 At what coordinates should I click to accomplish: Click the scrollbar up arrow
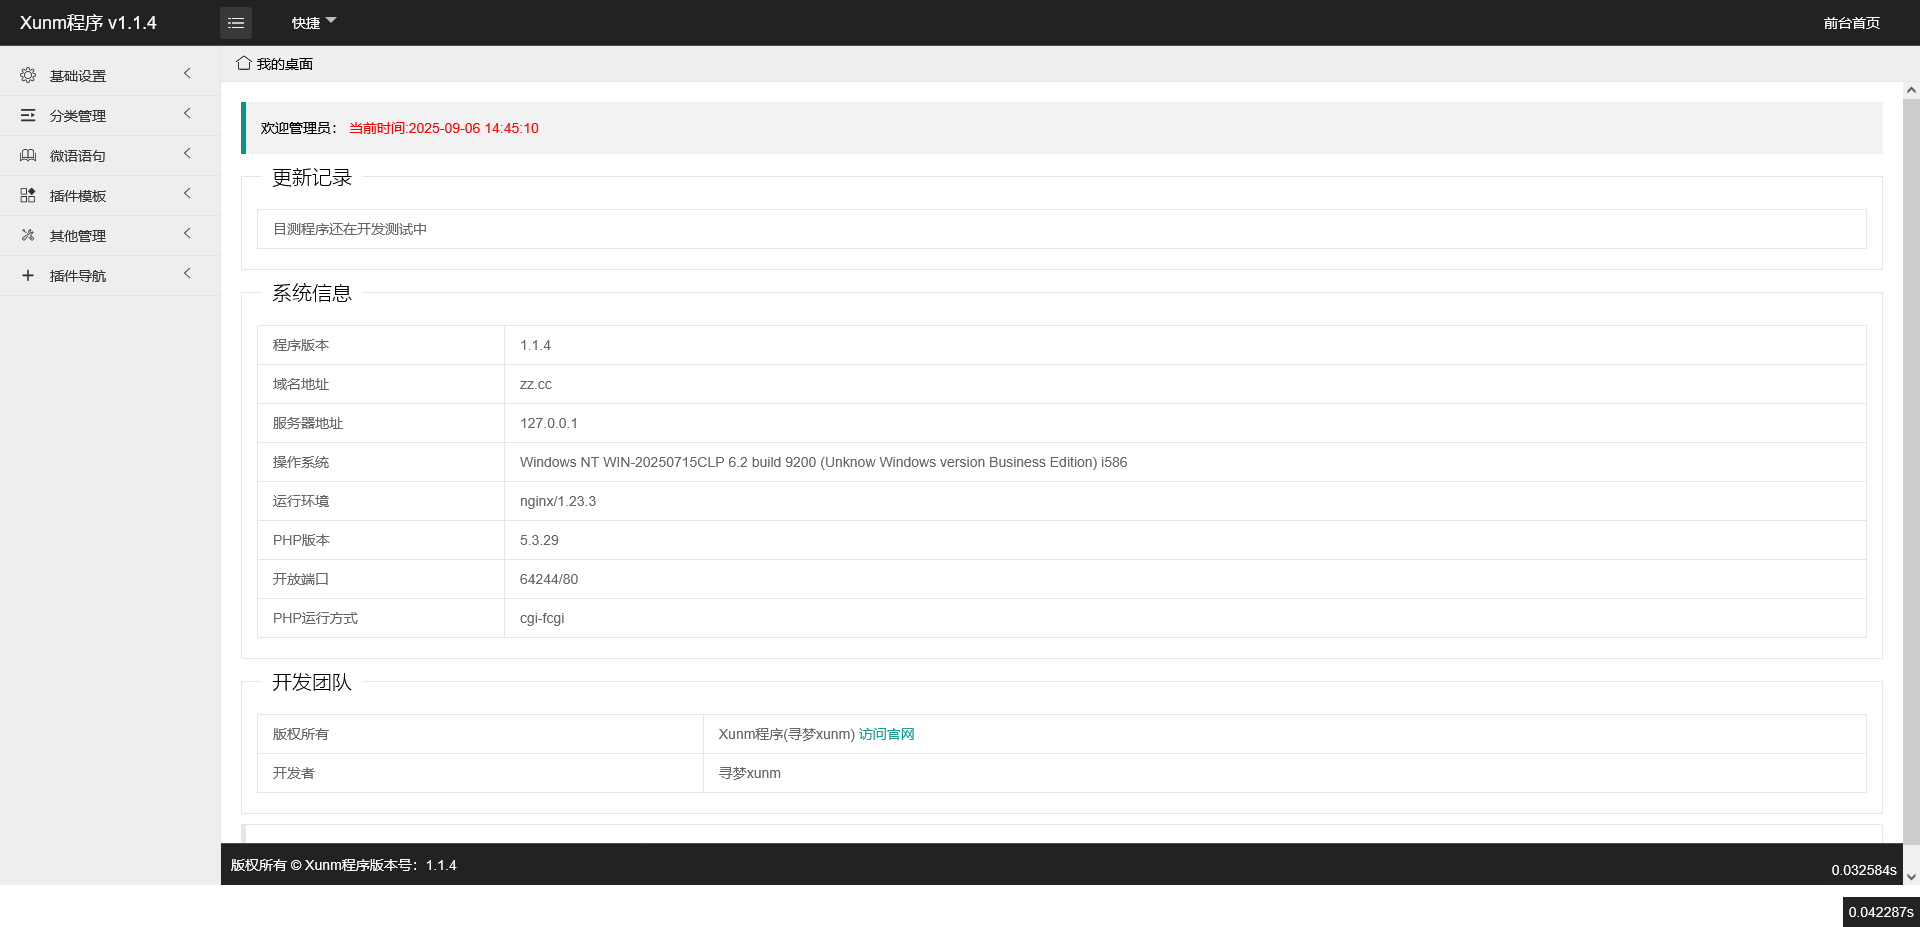coord(1911,90)
